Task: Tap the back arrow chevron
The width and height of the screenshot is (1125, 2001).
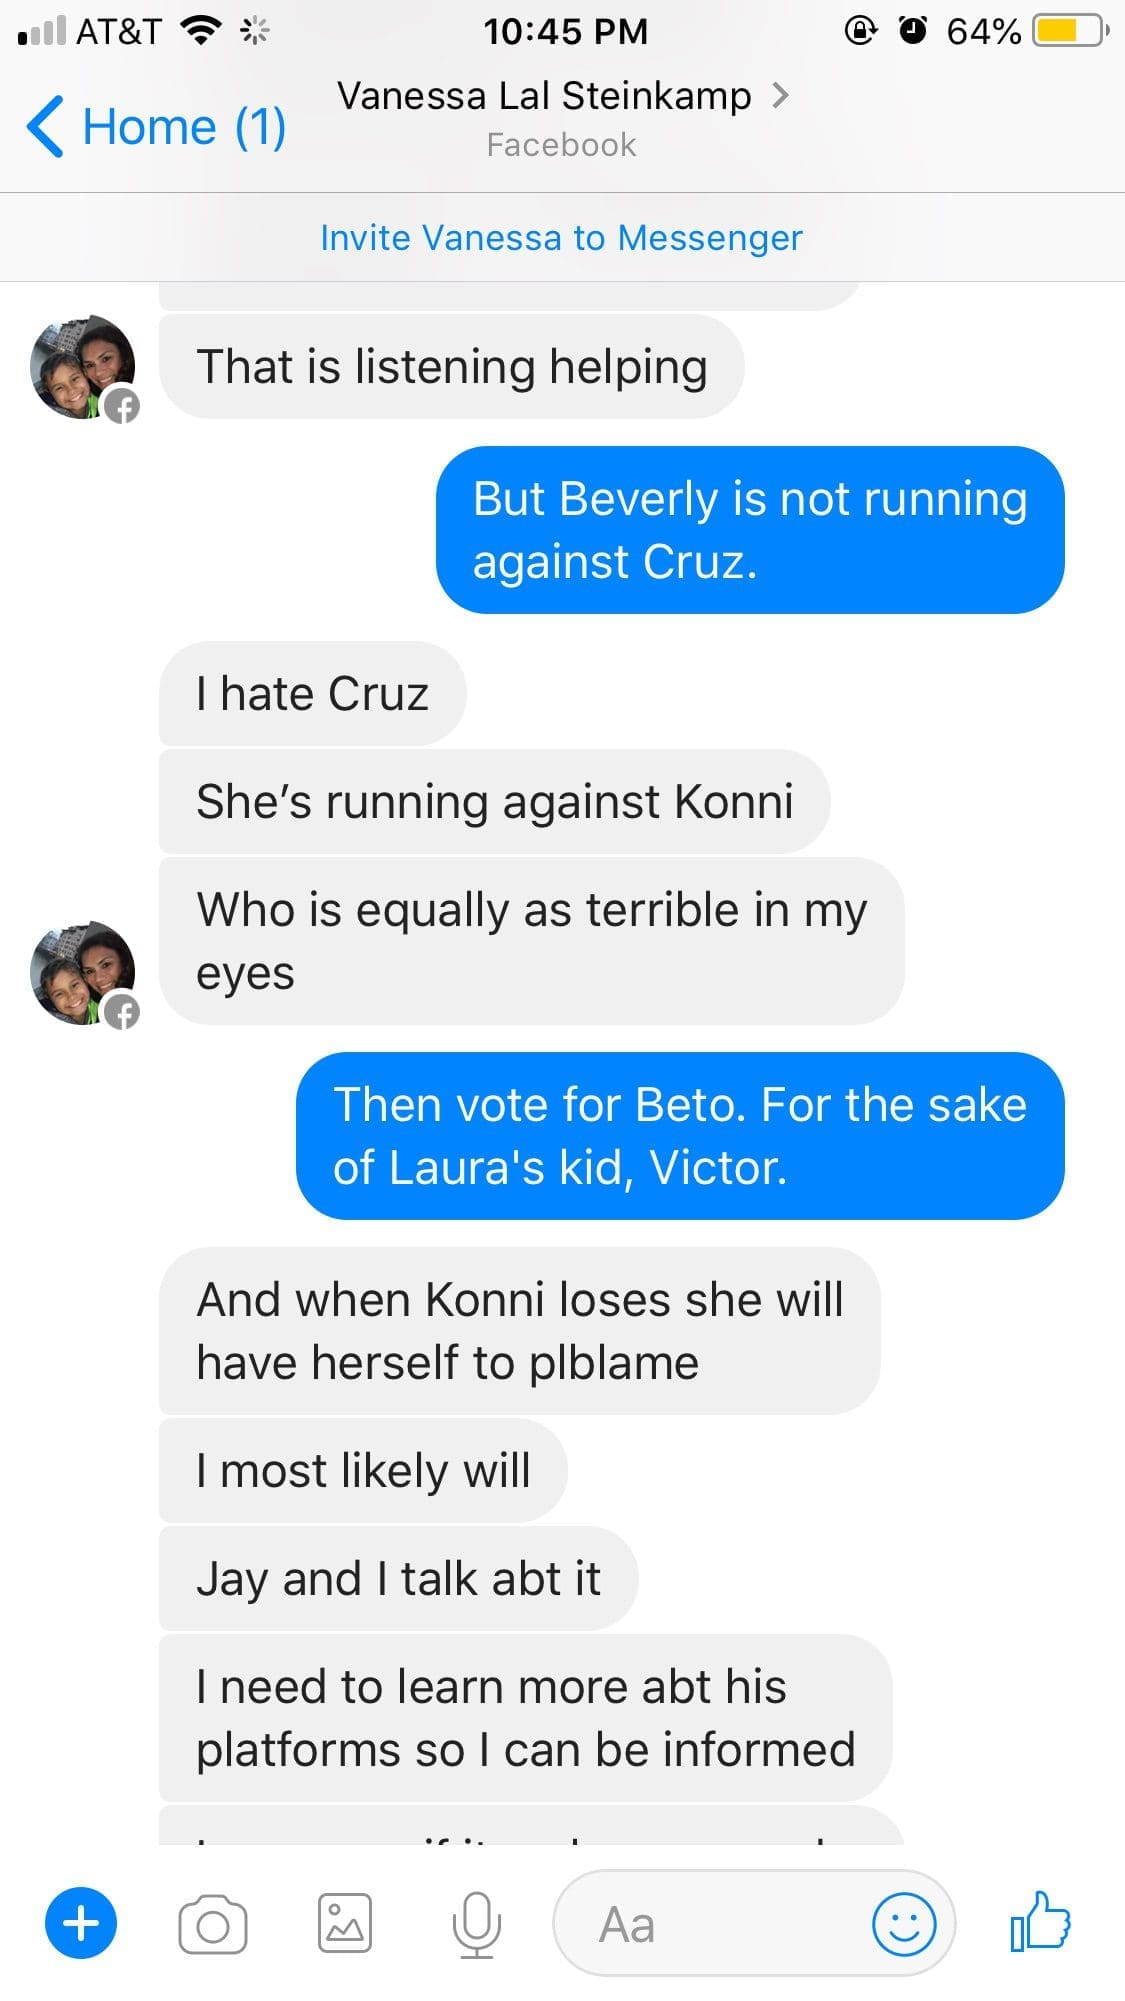Action: pyautogui.click(x=45, y=127)
